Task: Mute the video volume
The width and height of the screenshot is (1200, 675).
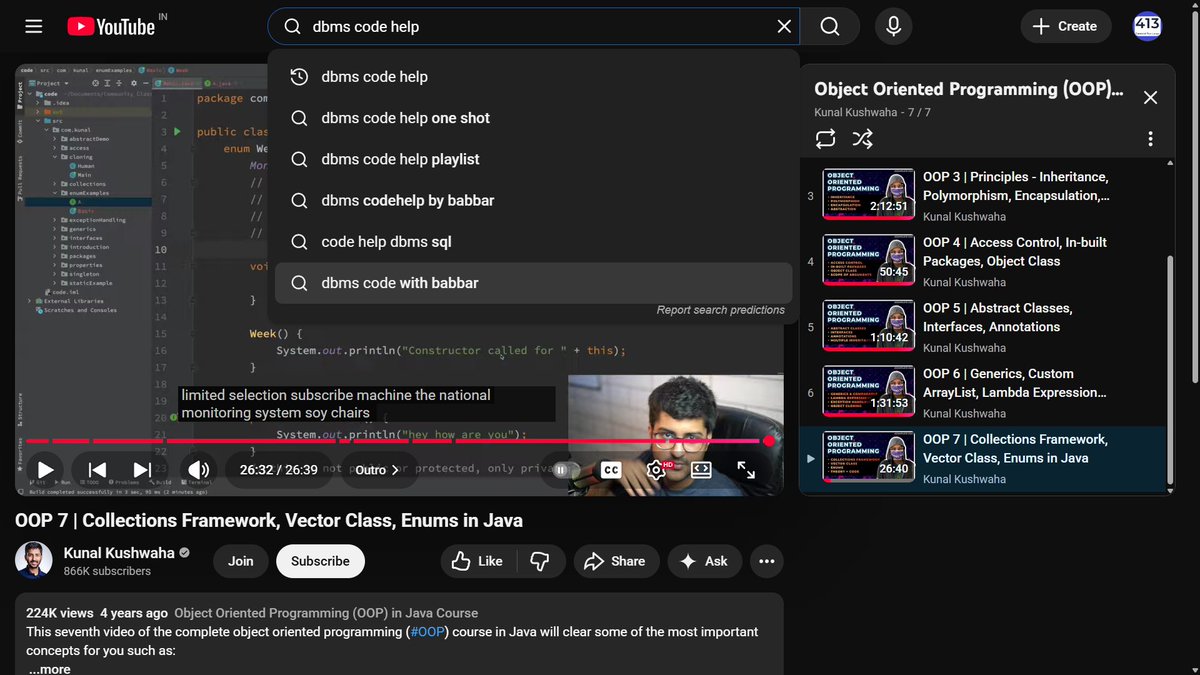Action: tap(199, 470)
